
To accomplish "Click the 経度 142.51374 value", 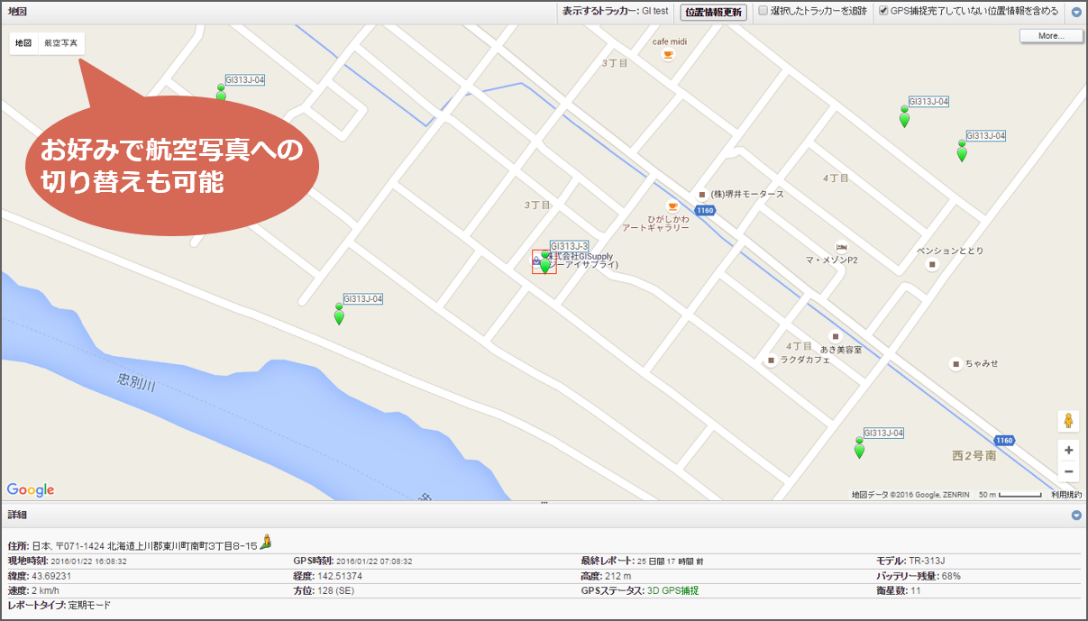I will point(339,576).
